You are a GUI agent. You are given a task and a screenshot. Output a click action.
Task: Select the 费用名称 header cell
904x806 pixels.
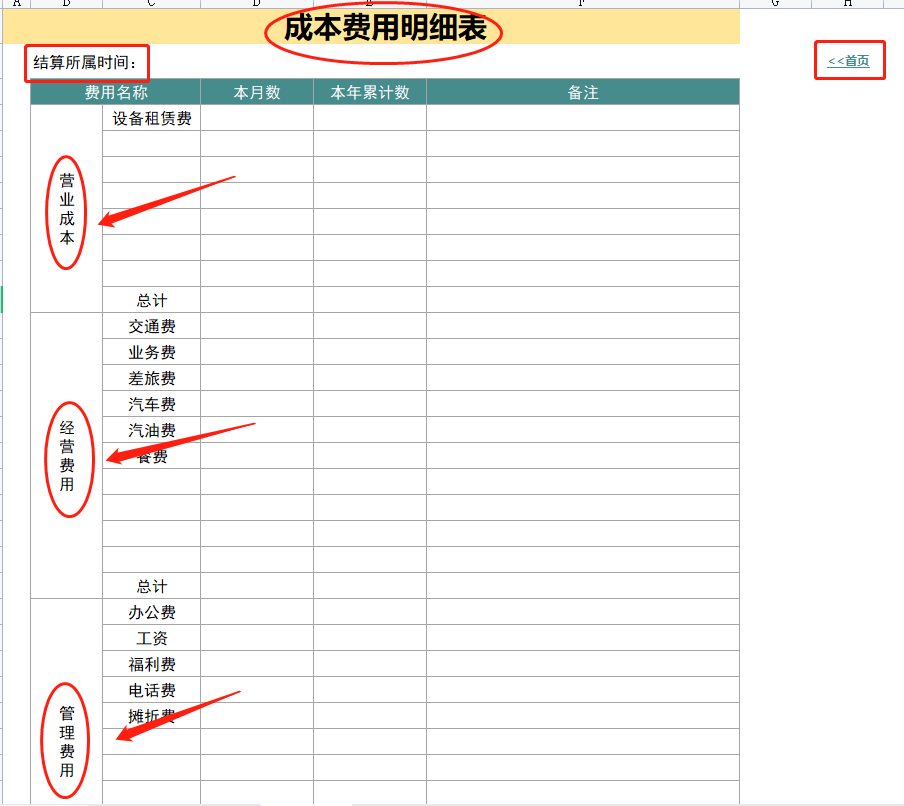tap(116, 91)
